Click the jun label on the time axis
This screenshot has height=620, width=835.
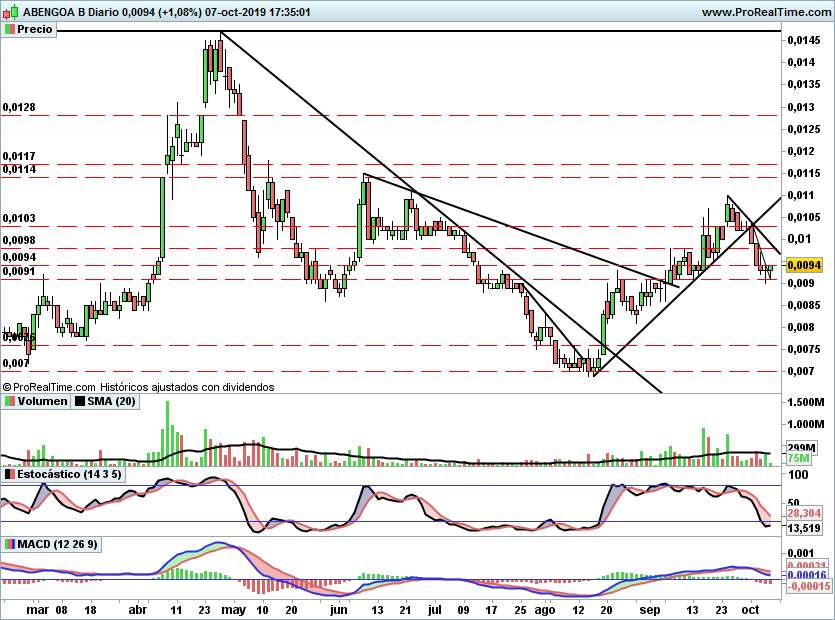[339, 610]
